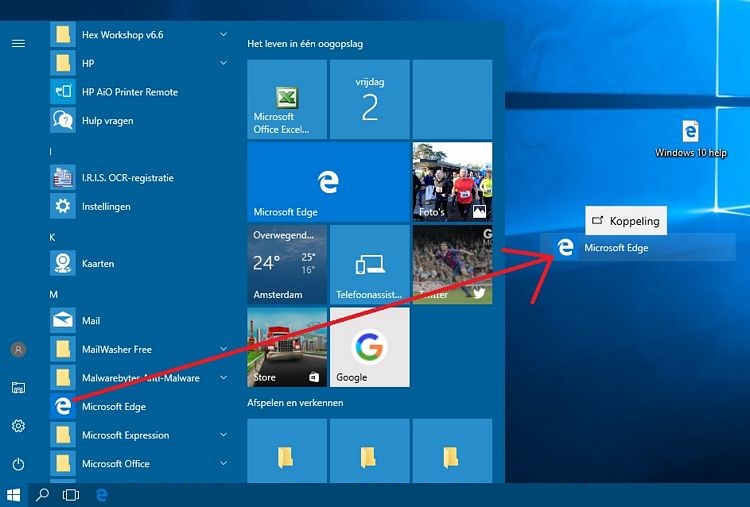
Task: Click the Microsoft Expression folder icon
Action: point(63,435)
